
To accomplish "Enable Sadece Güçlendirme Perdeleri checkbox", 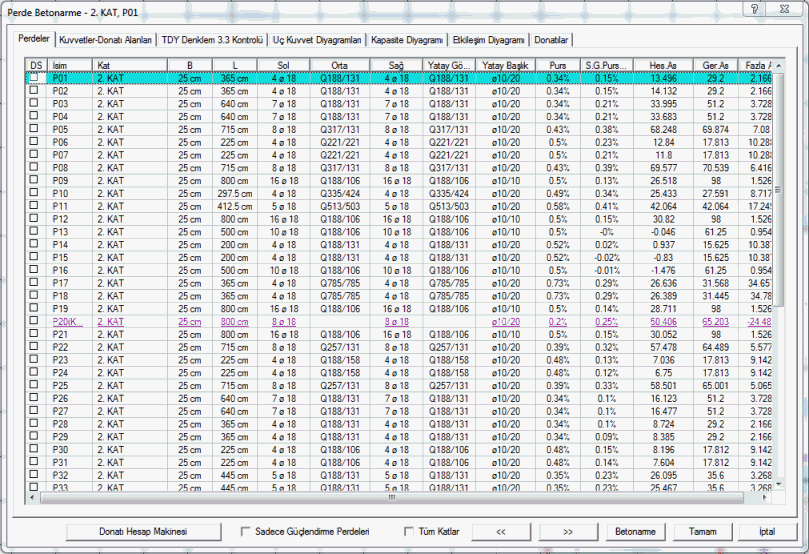I will 246,531.
